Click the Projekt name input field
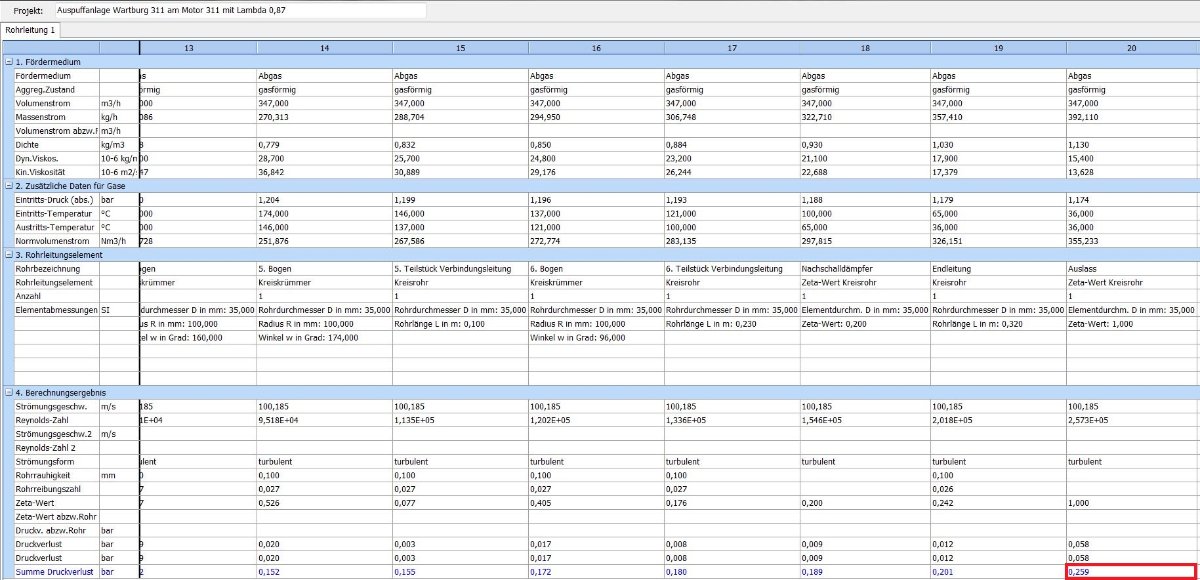 click(239, 10)
